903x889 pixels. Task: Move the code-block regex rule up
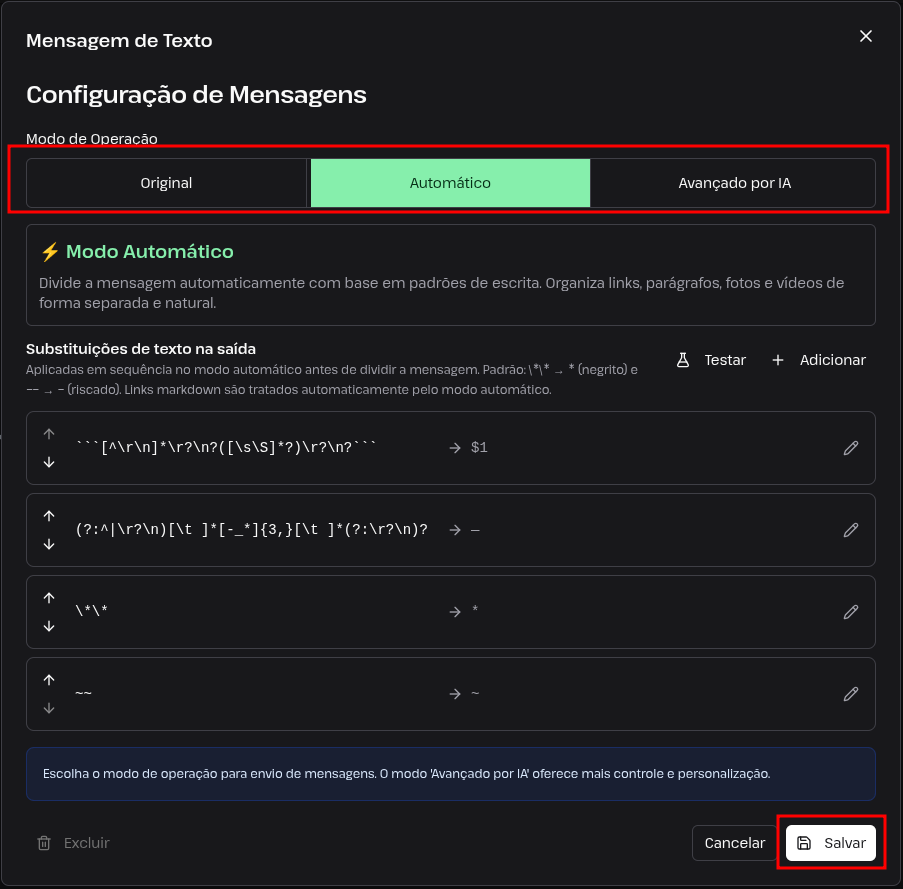coord(49,434)
